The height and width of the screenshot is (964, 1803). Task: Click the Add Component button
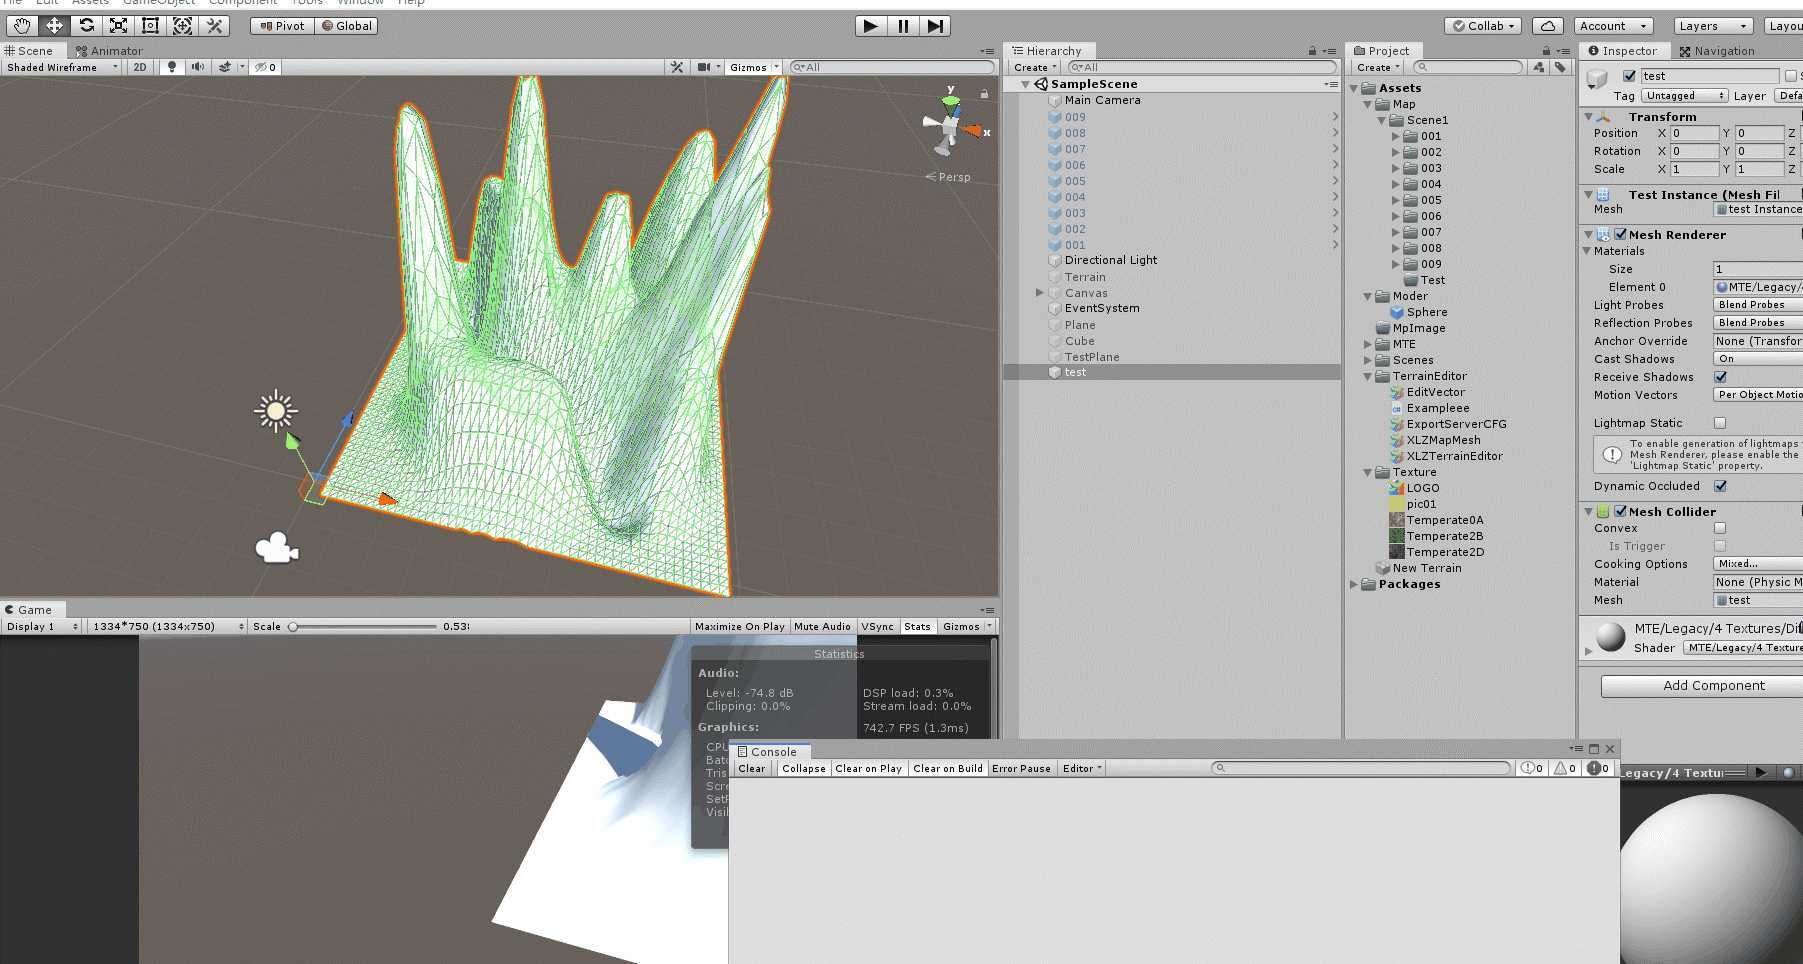pos(1713,686)
